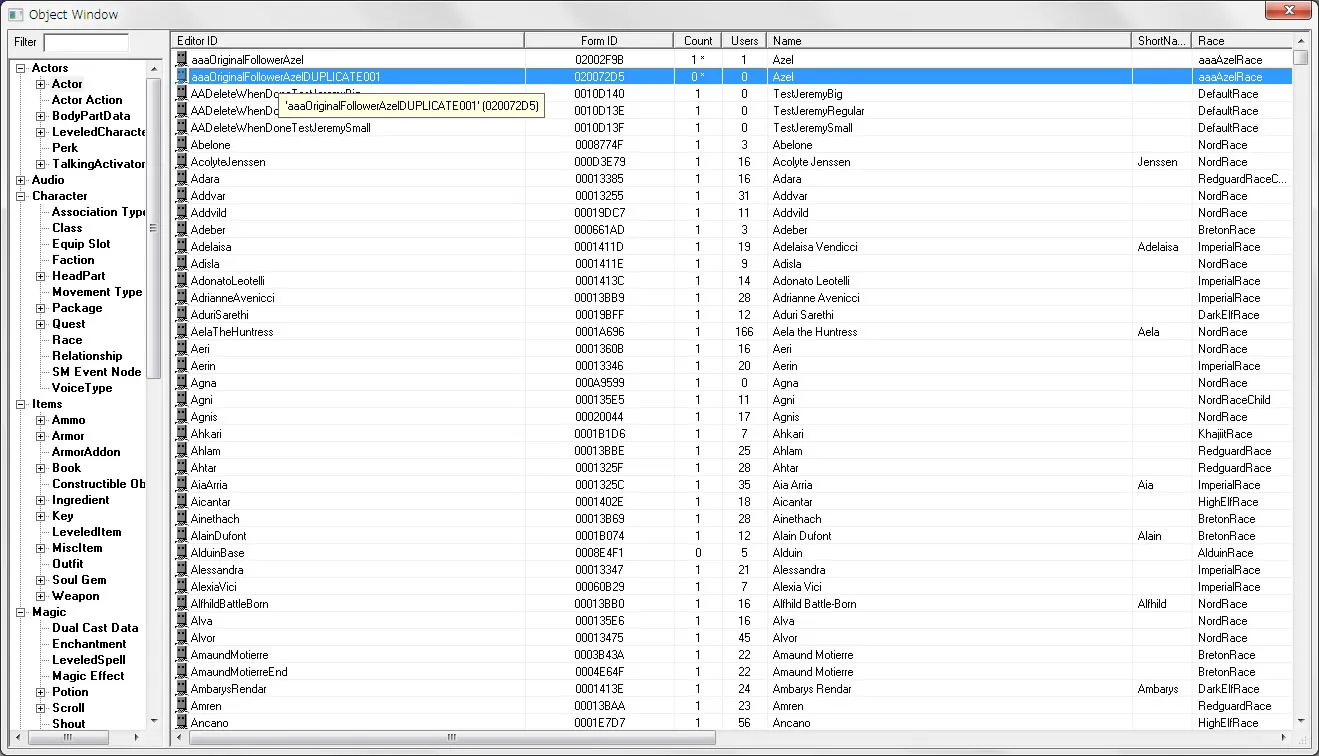Expand the Quest node under Character
Screen dimensions: 1319x756
(x=41, y=324)
